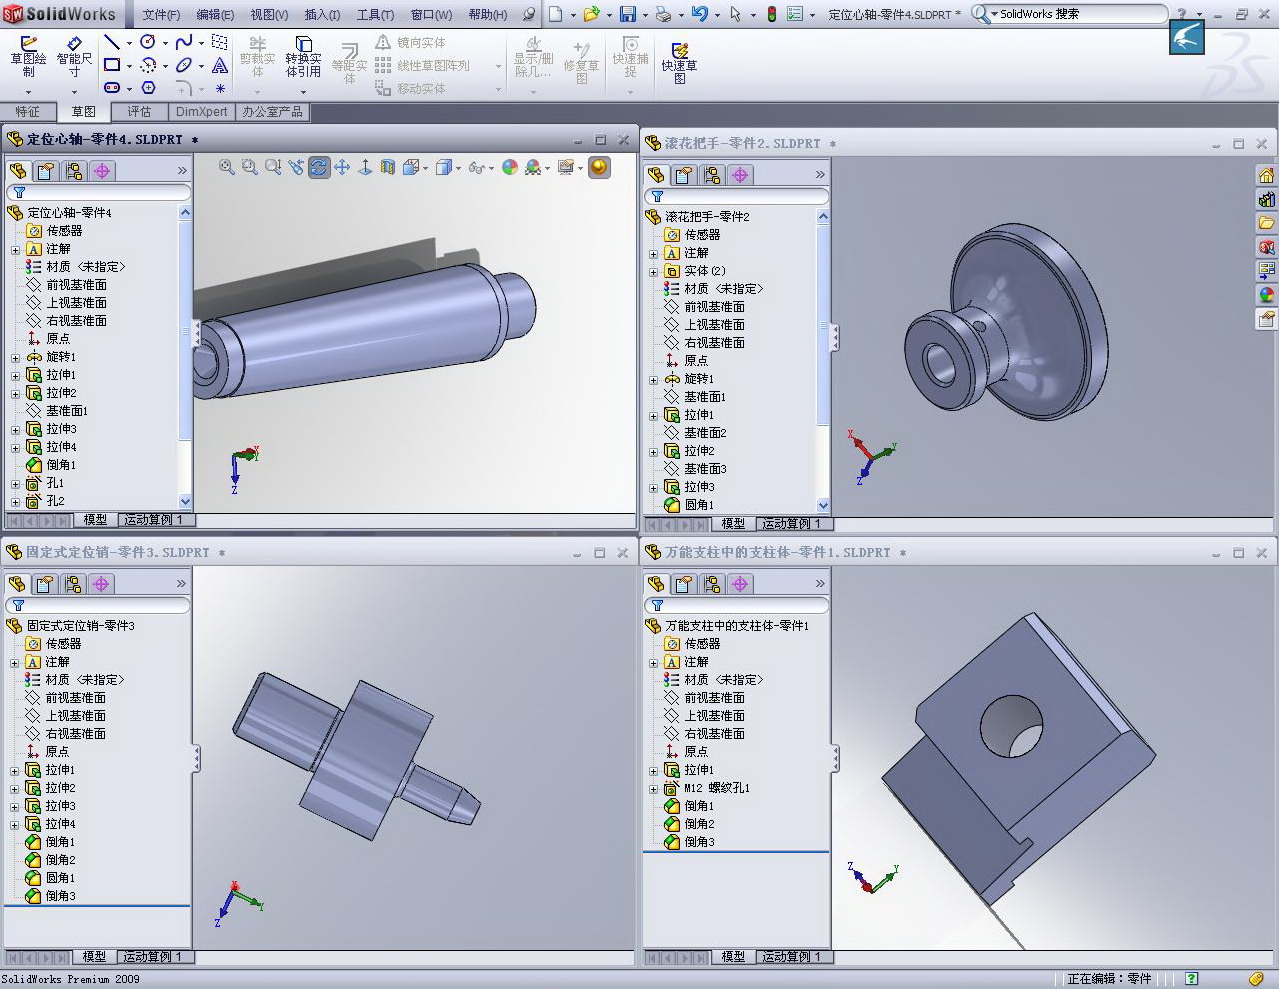Expand 拉伸3 feature in 零件4 tree
The image size is (1279, 989).
pyautogui.click(x=15, y=429)
